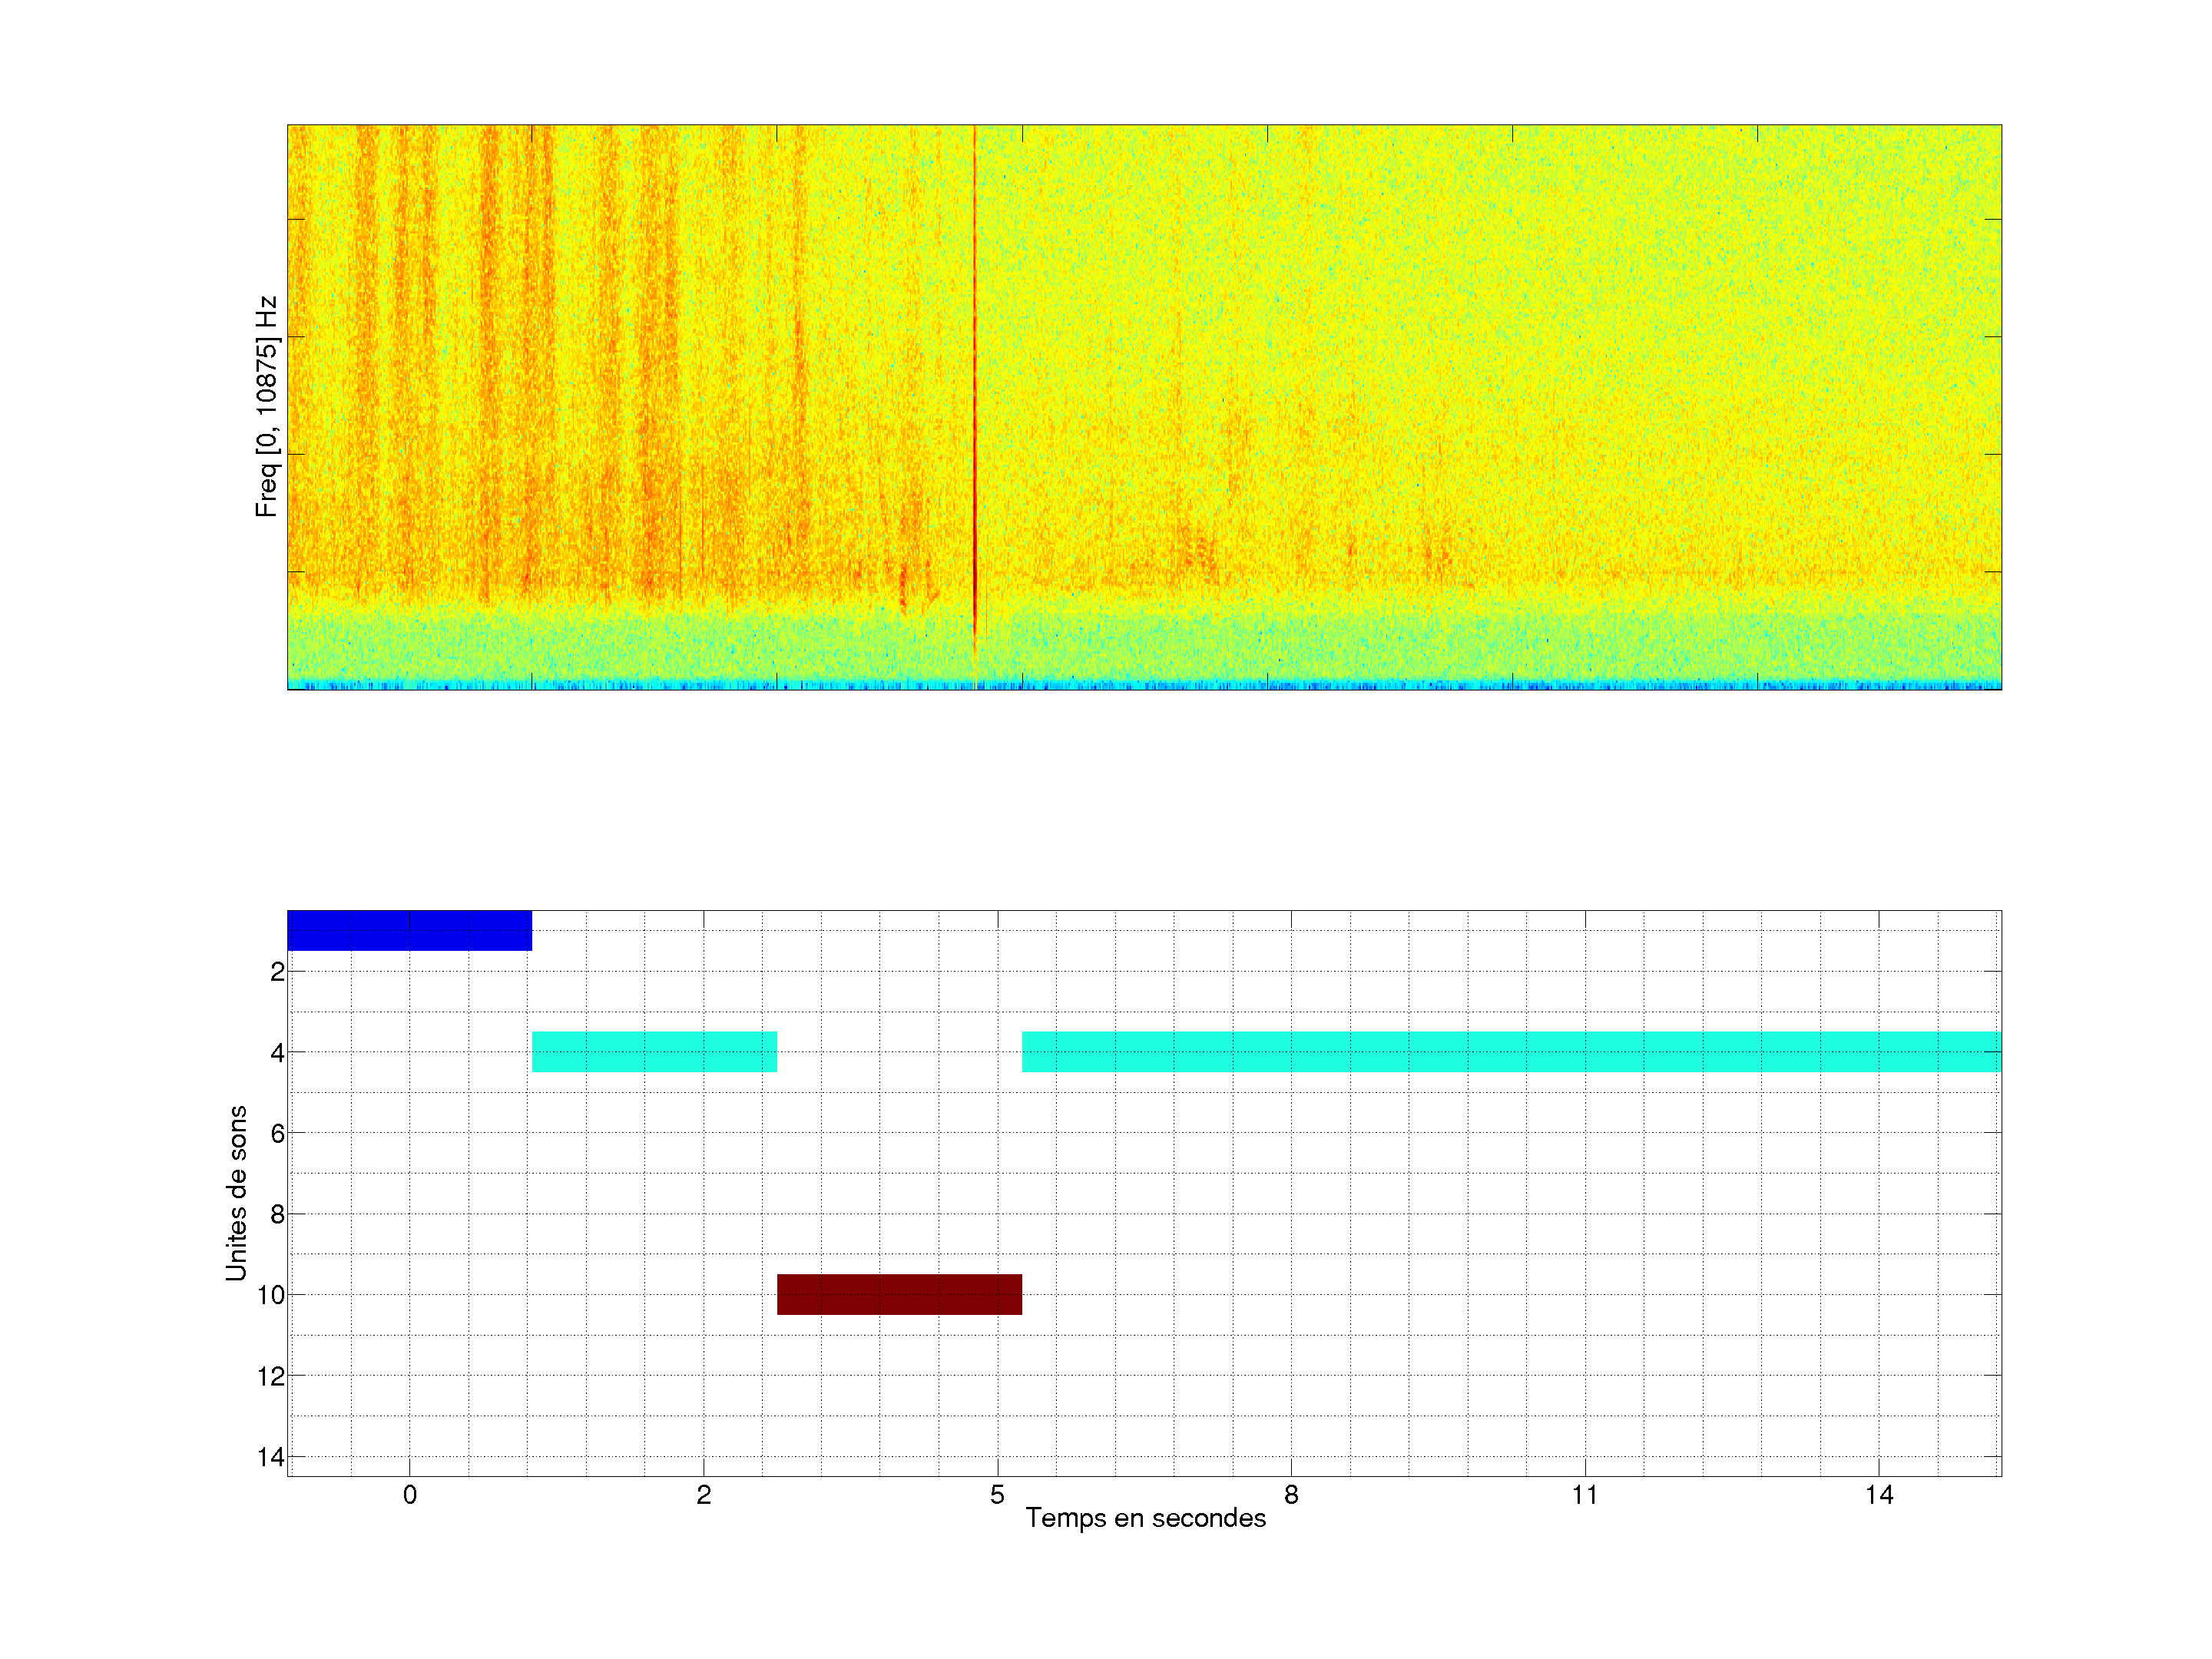Click the 'Unites de sons' axis label
Image resolution: width=2212 pixels, height=1659 pixels.
236,1193
